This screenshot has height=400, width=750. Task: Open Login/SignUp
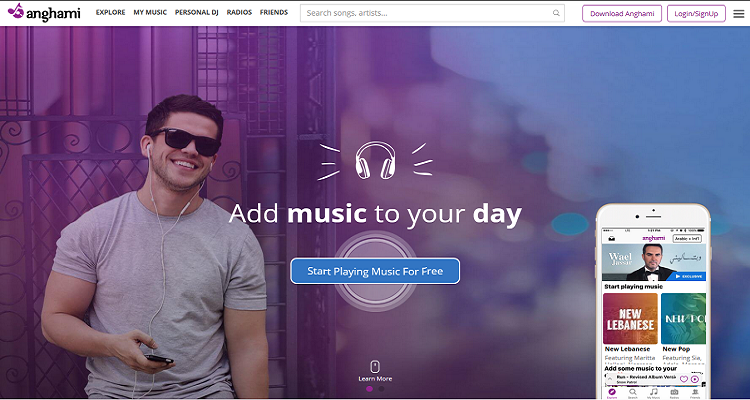pyautogui.click(x=696, y=13)
